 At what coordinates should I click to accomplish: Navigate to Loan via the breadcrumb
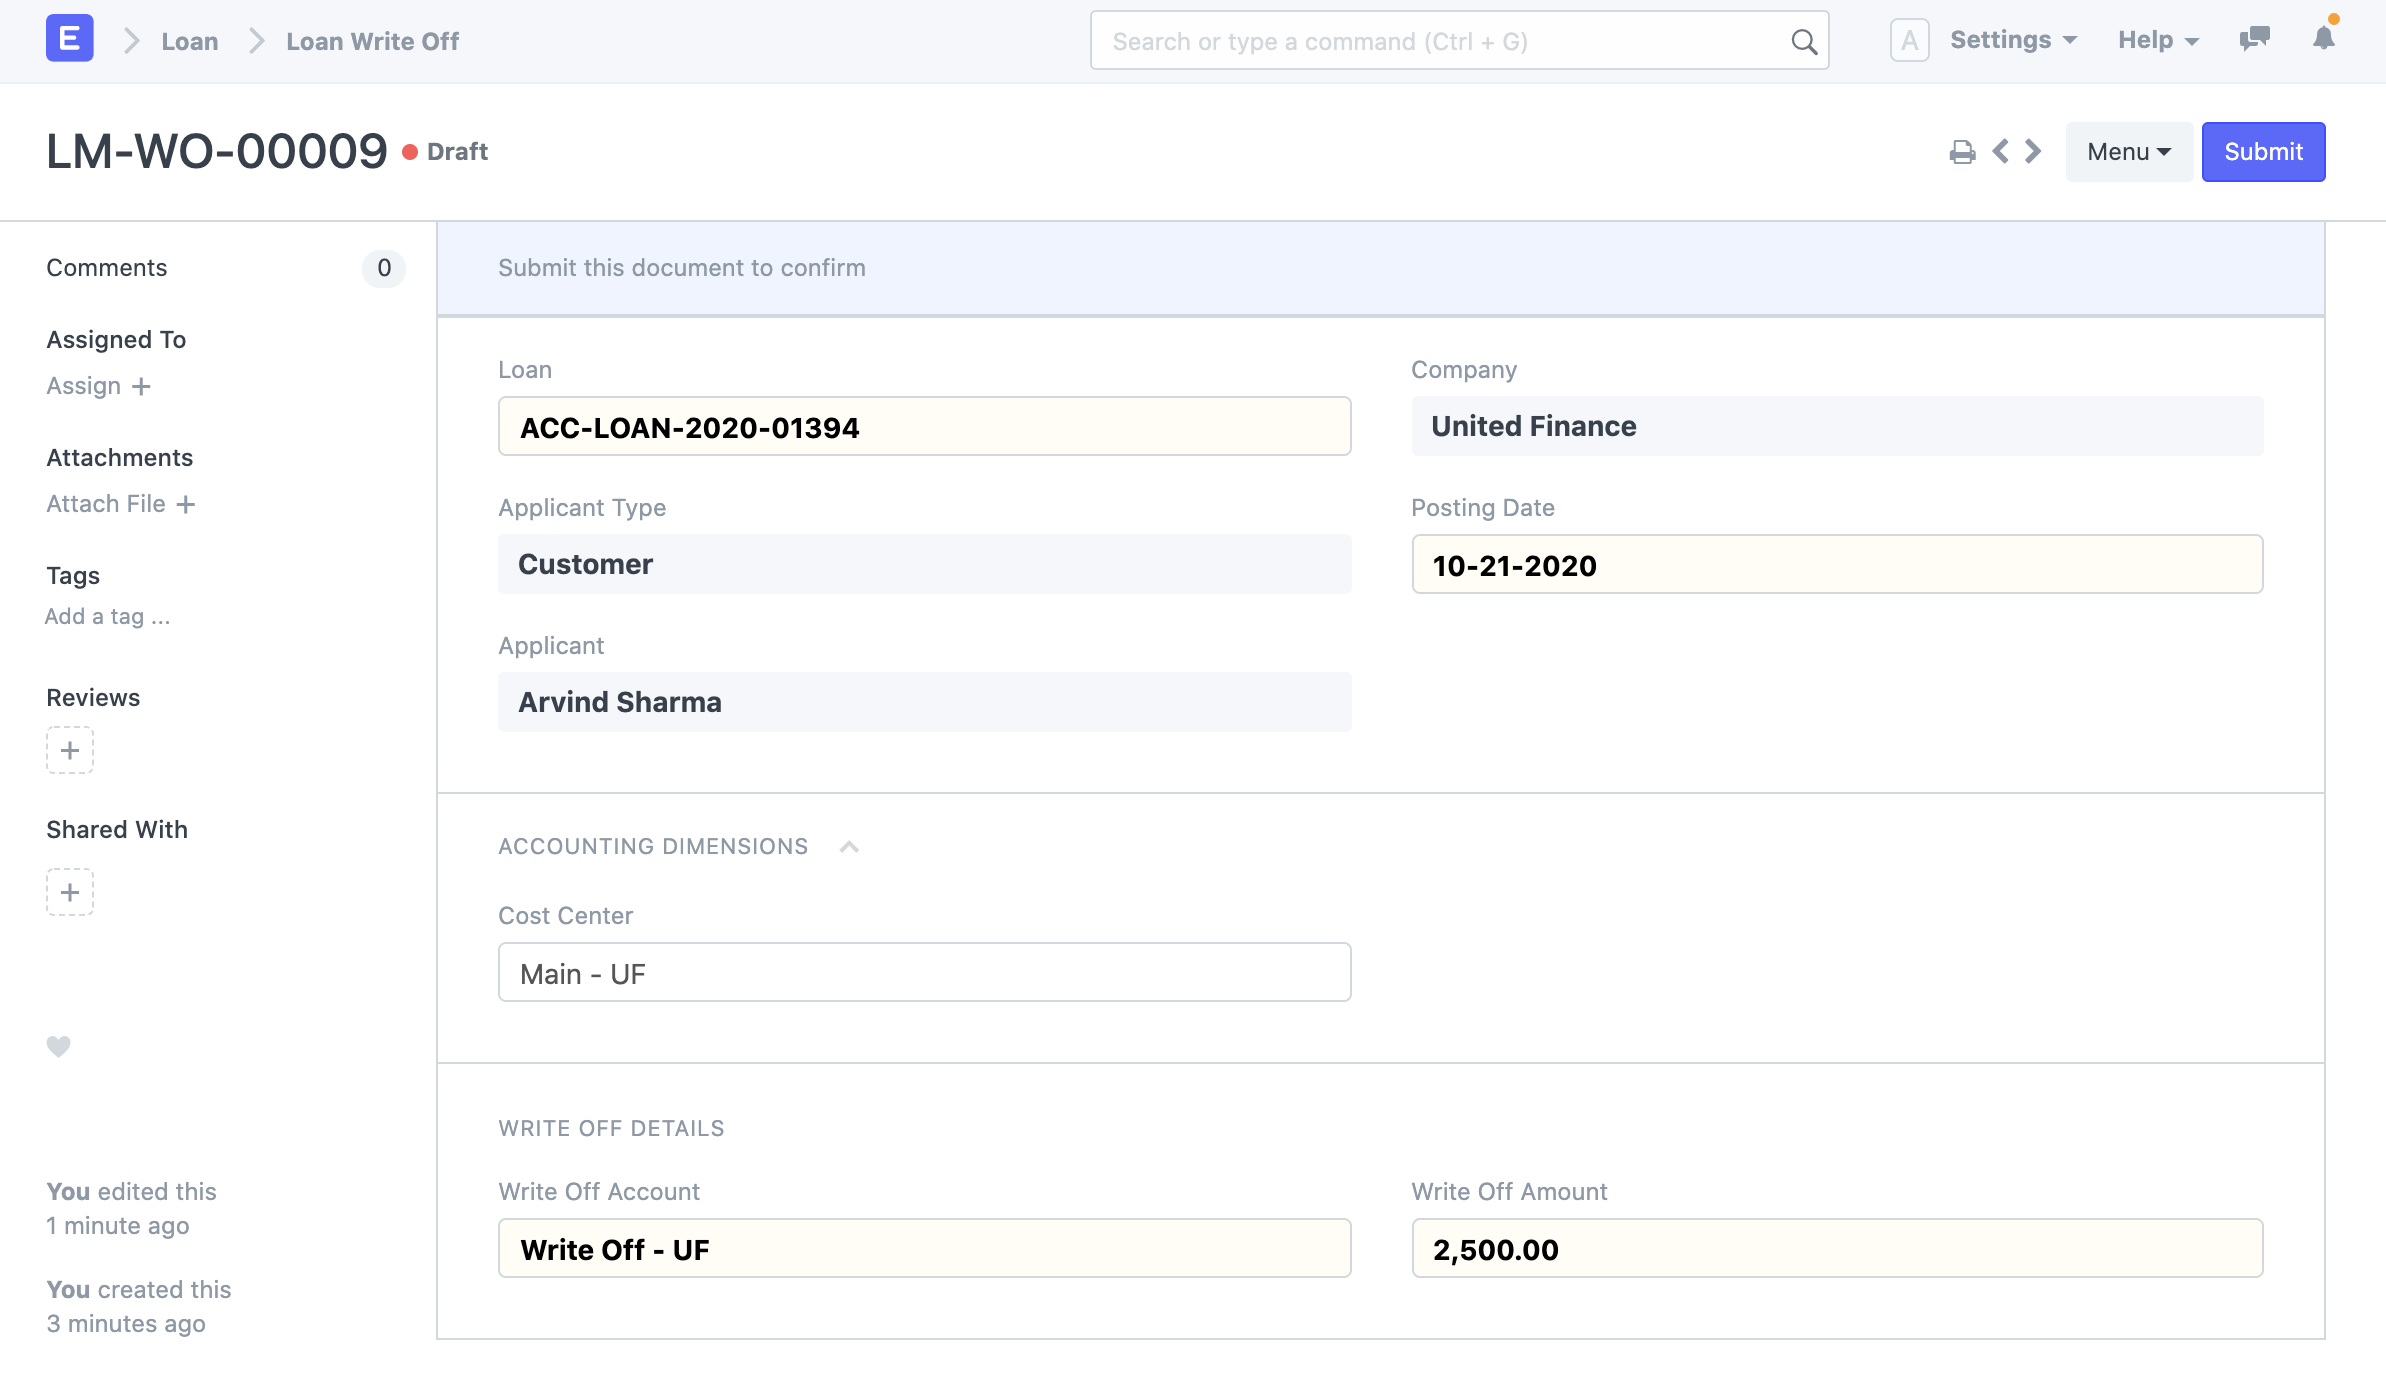190,41
